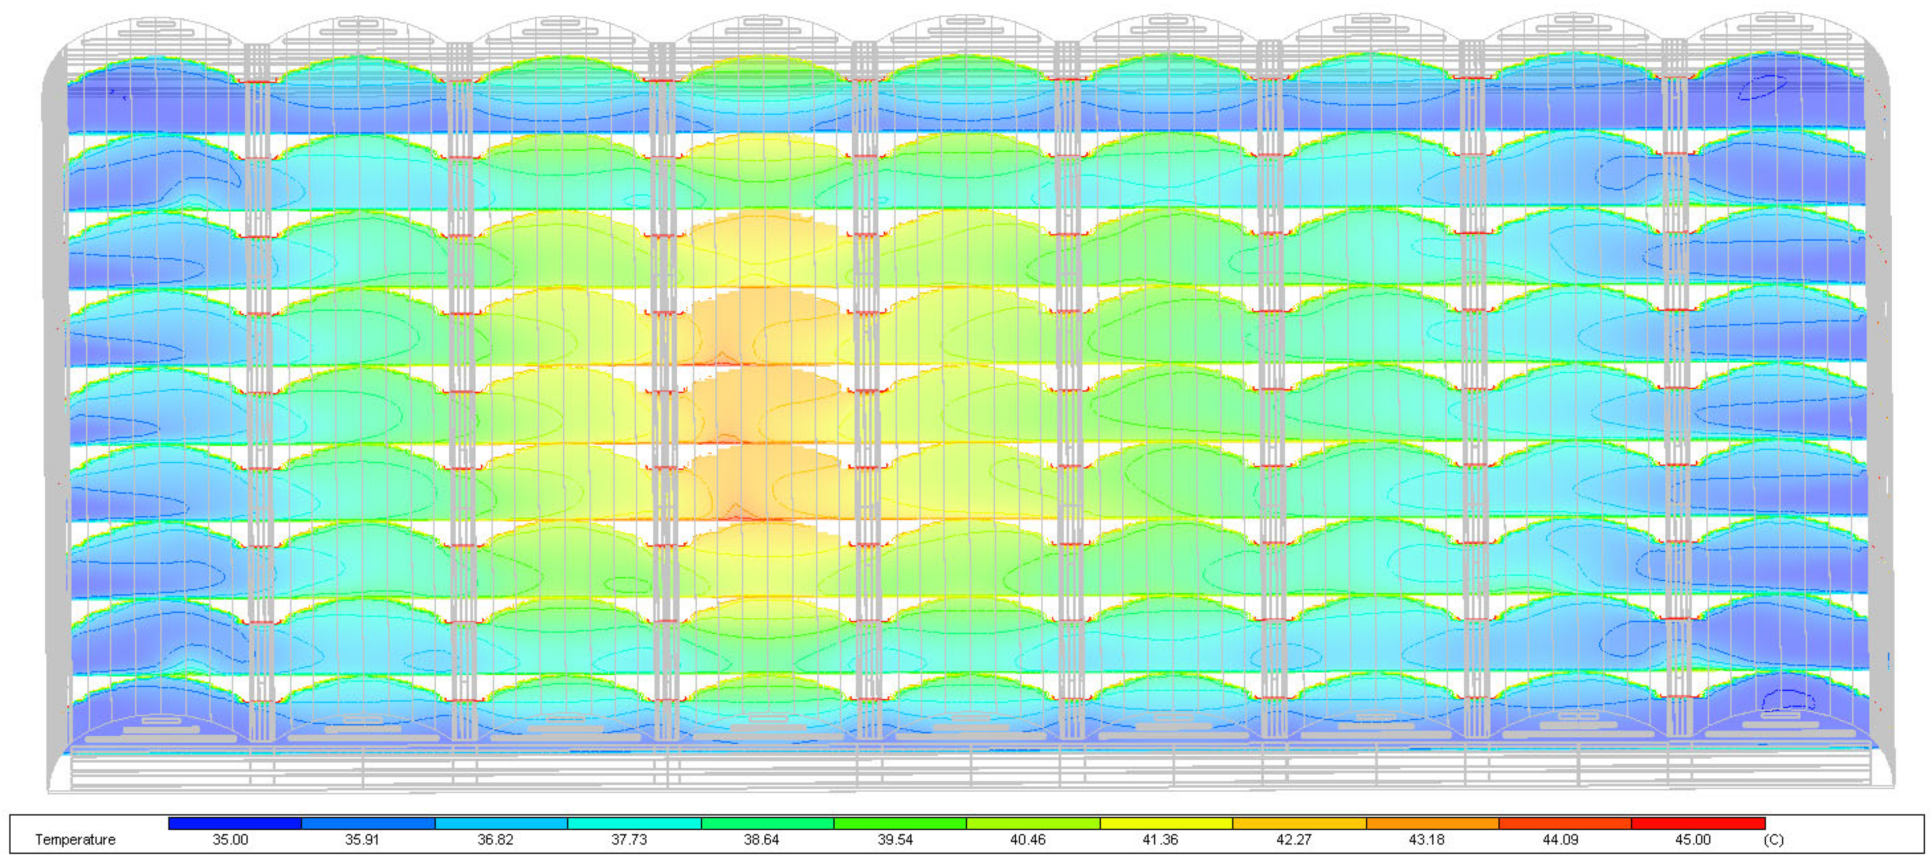Click the red 45.00 legend color band

[x=1698, y=823]
